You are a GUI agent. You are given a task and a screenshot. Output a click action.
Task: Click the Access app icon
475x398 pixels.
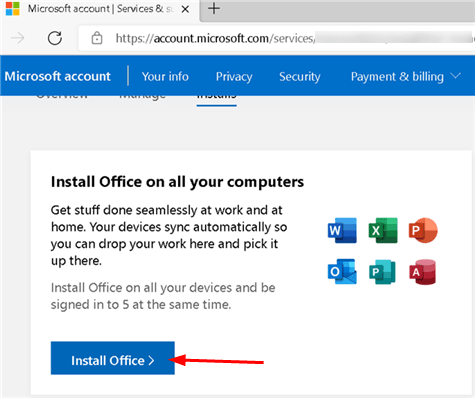(x=423, y=272)
